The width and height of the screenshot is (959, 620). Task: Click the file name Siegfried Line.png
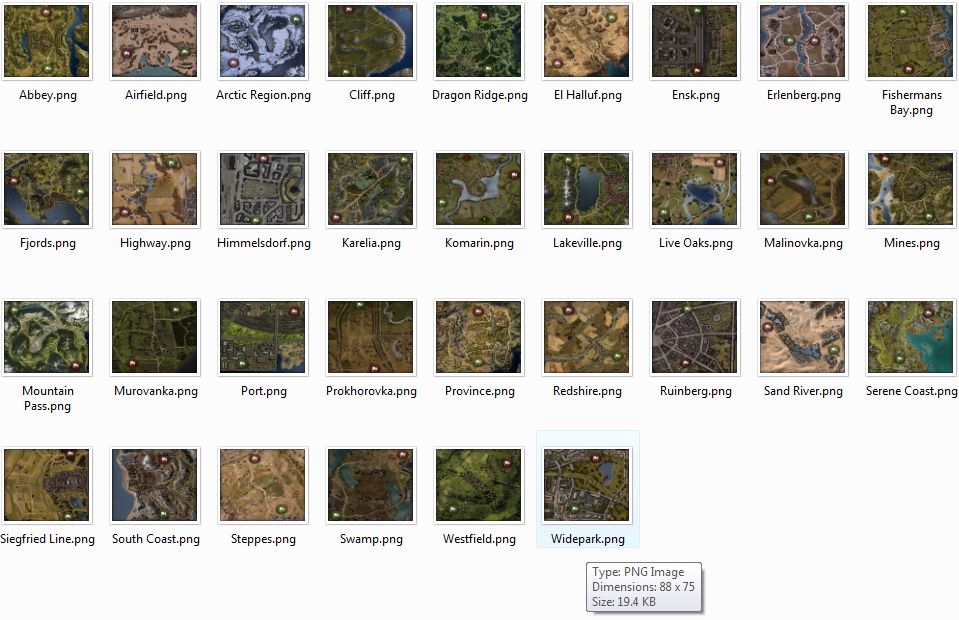[x=48, y=539]
